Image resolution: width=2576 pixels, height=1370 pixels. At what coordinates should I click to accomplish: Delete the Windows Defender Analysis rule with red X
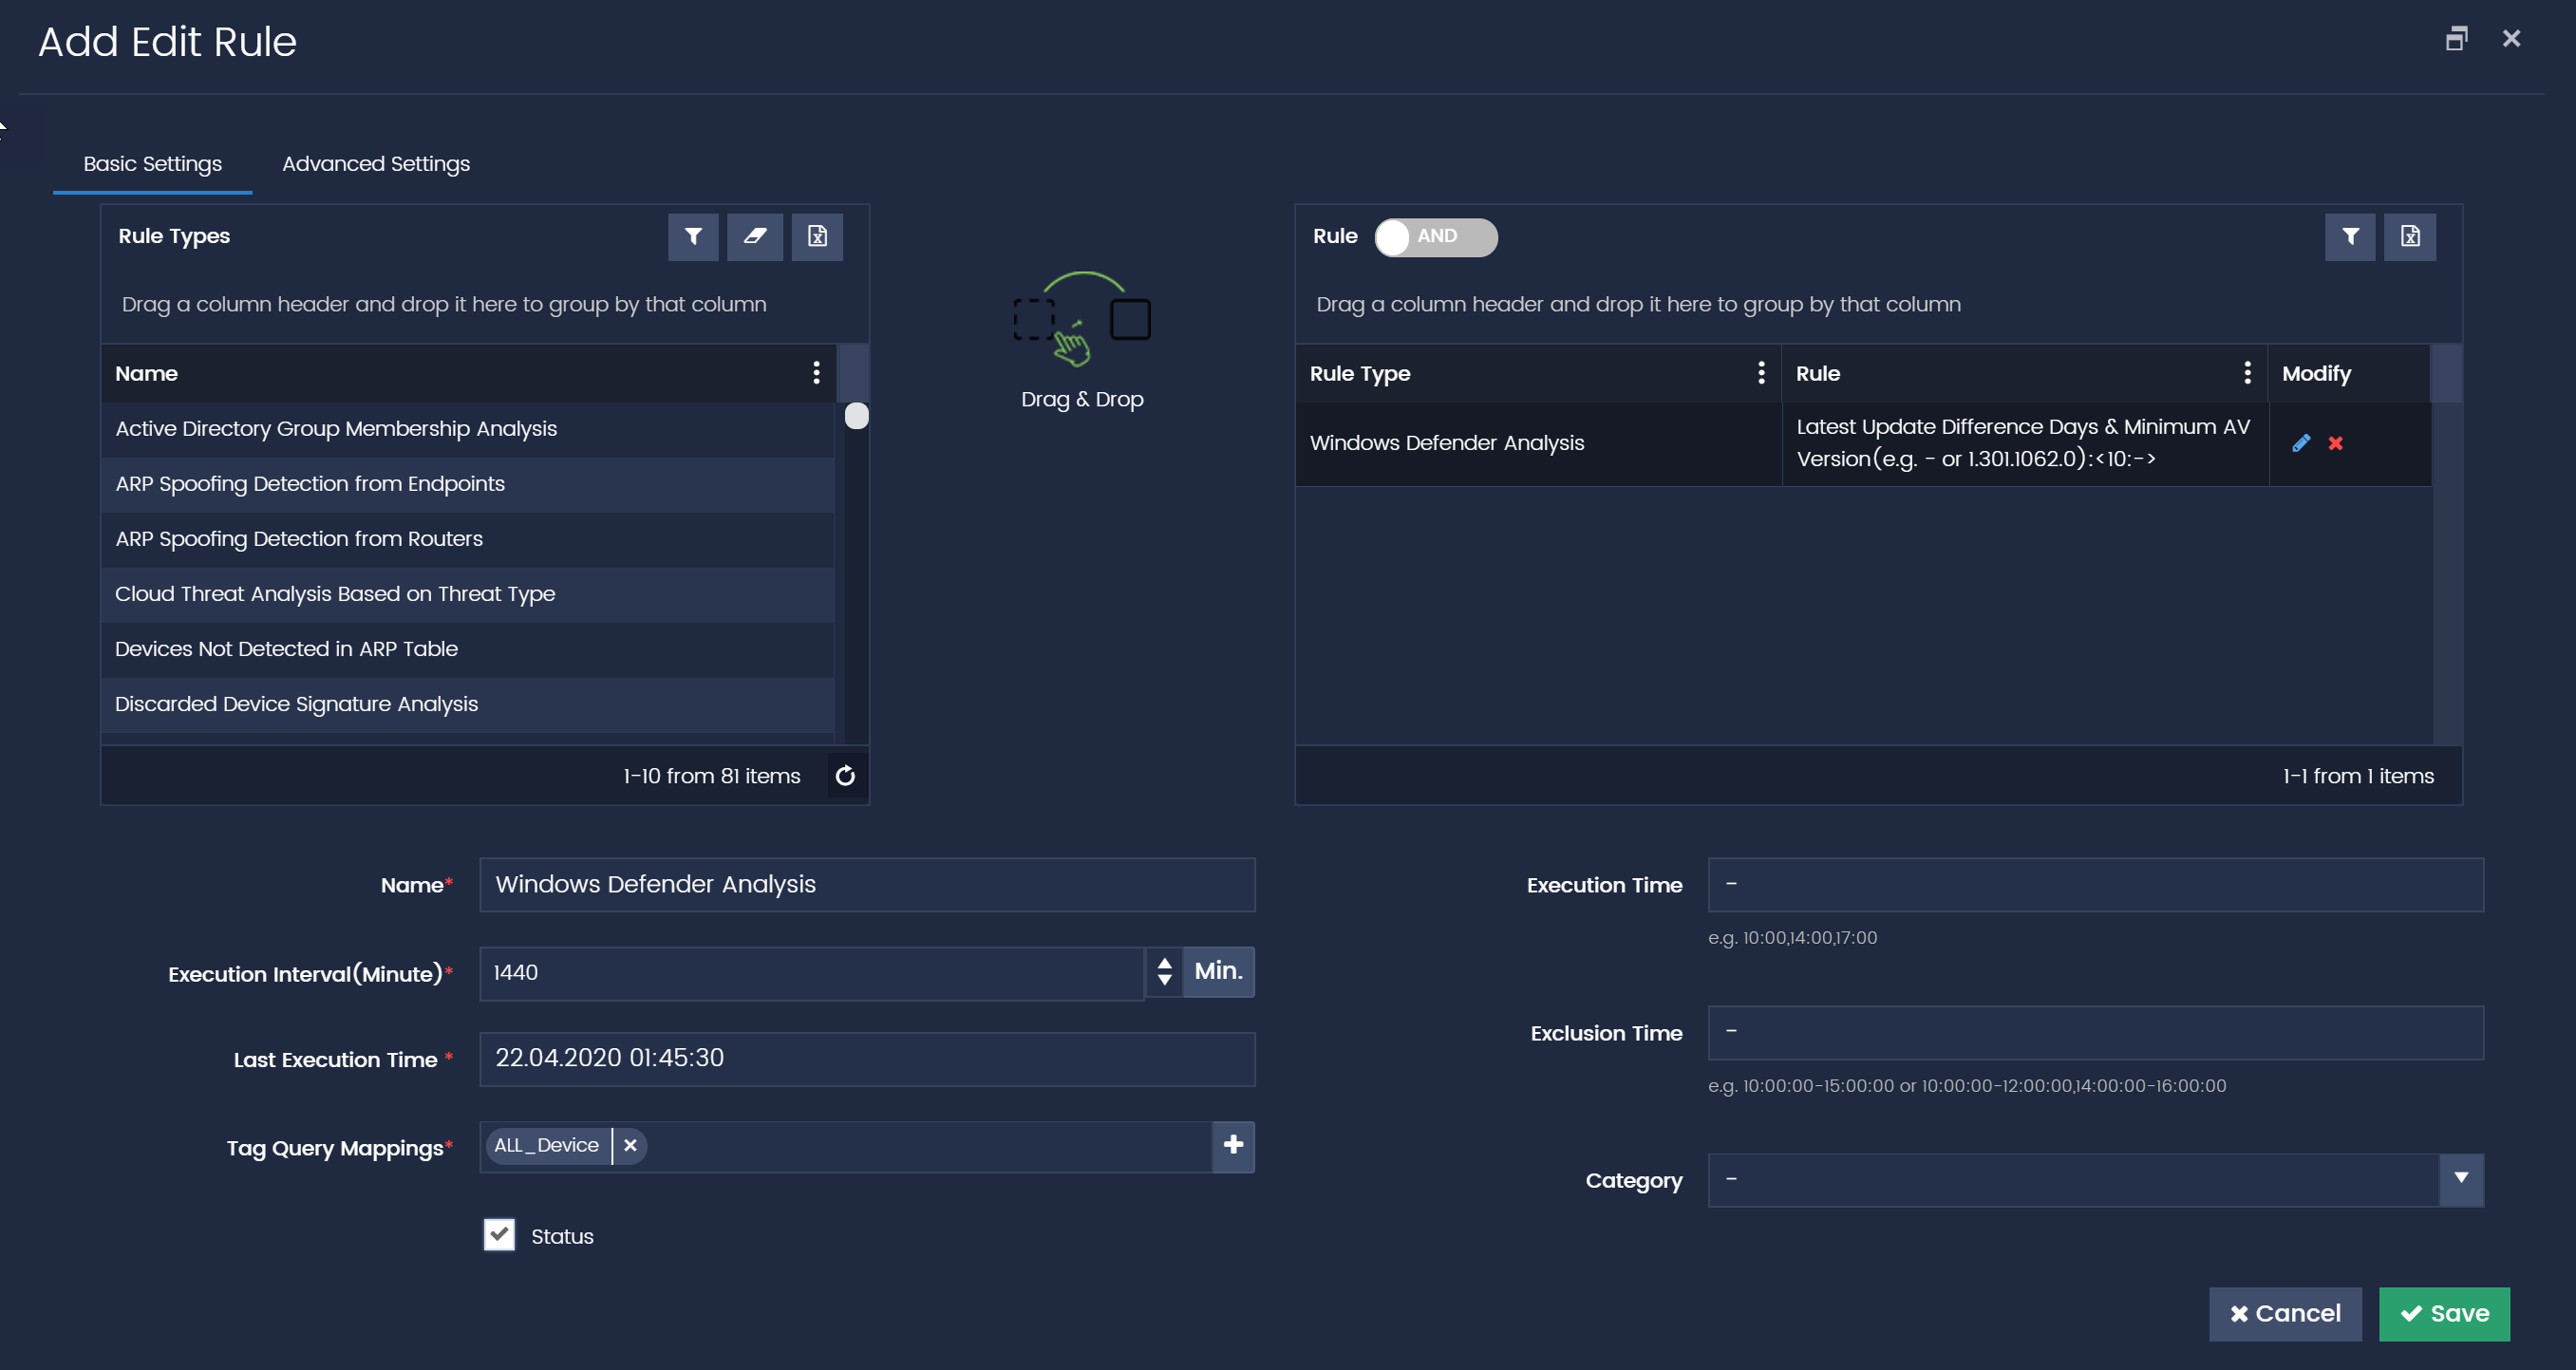pos(2335,443)
